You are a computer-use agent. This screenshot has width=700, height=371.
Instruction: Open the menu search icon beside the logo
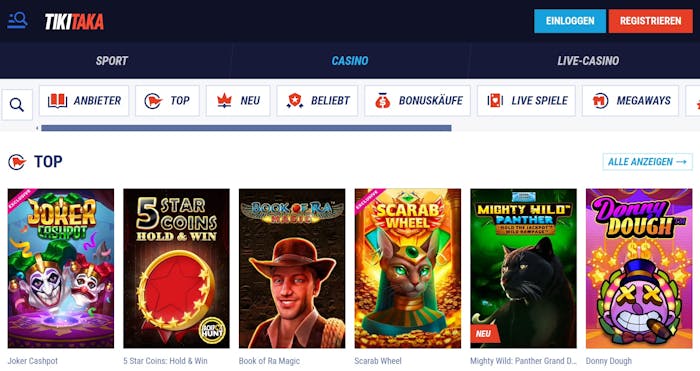[x=17, y=21]
